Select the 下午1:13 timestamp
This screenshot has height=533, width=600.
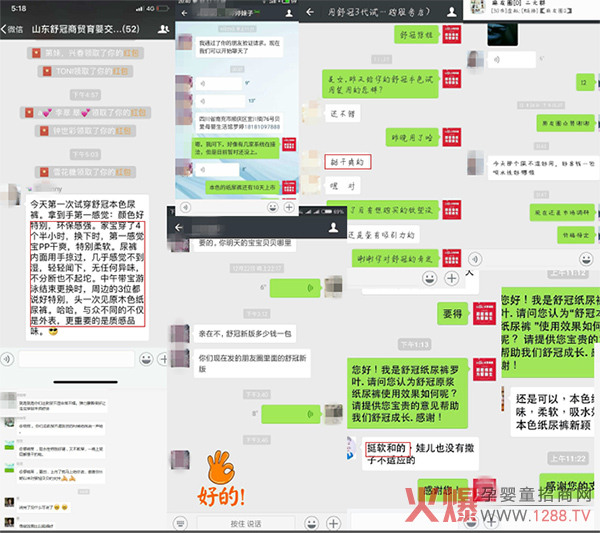tap(415, 344)
